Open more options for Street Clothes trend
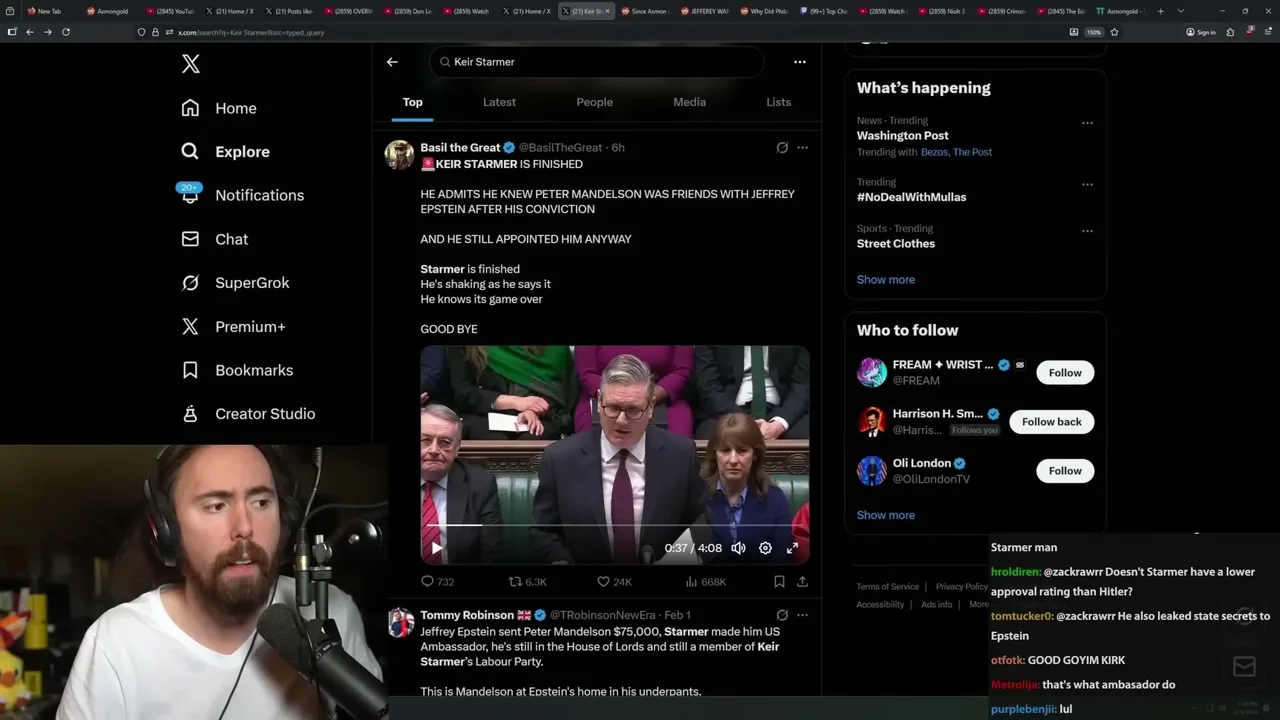 coord(1087,231)
